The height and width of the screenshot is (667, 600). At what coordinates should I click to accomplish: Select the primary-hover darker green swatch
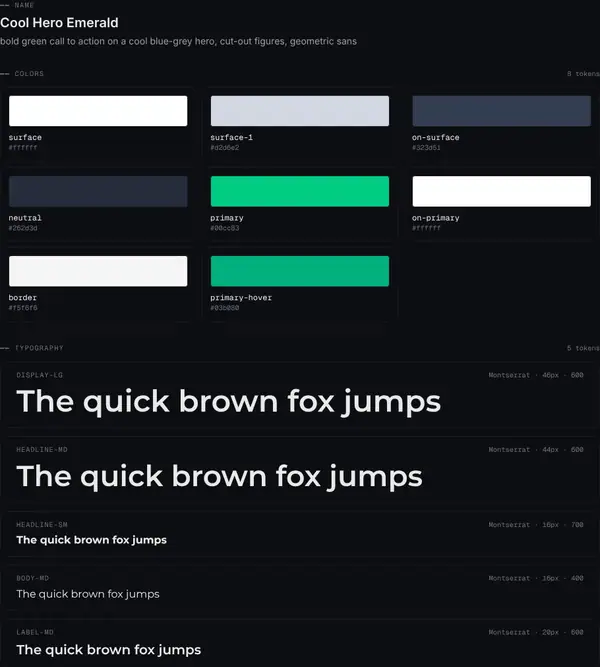(300, 271)
